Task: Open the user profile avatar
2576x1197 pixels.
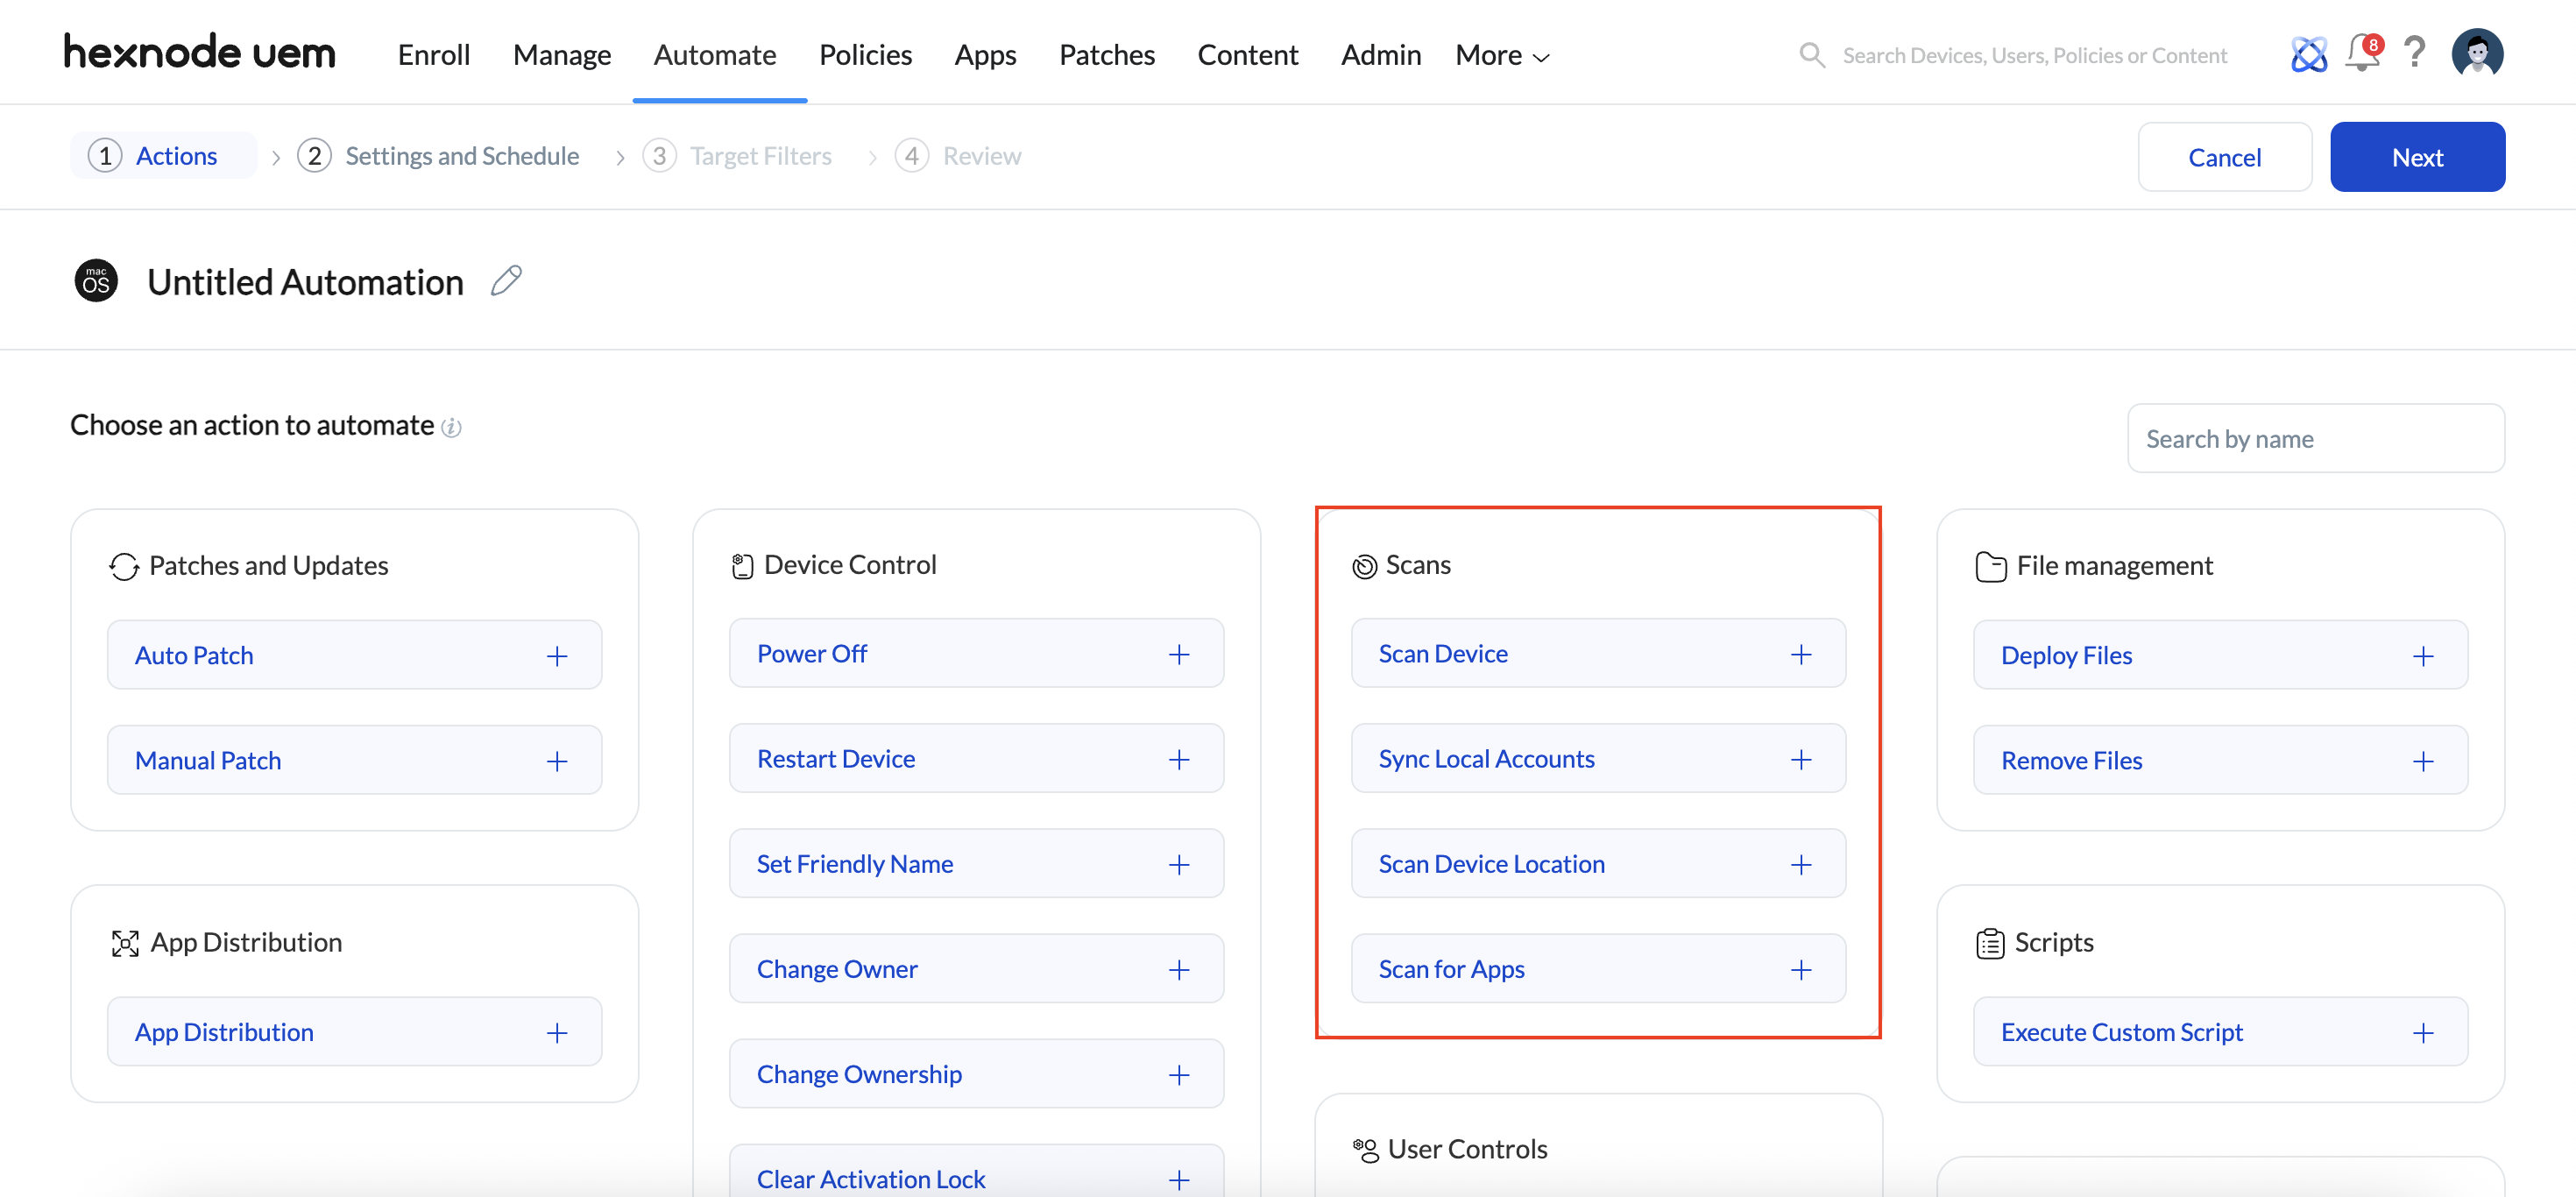Action: tap(2476, 53)
